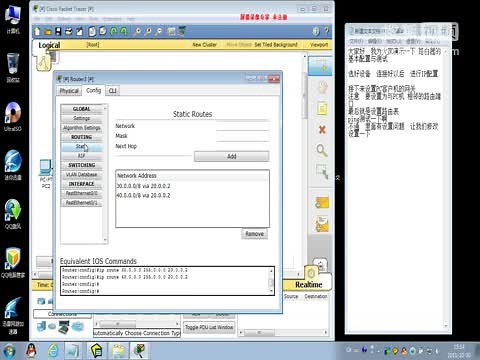Screen dimensions: 480x360
Task: Choose the Move Layout hand tool
Action: click(322, 88)
